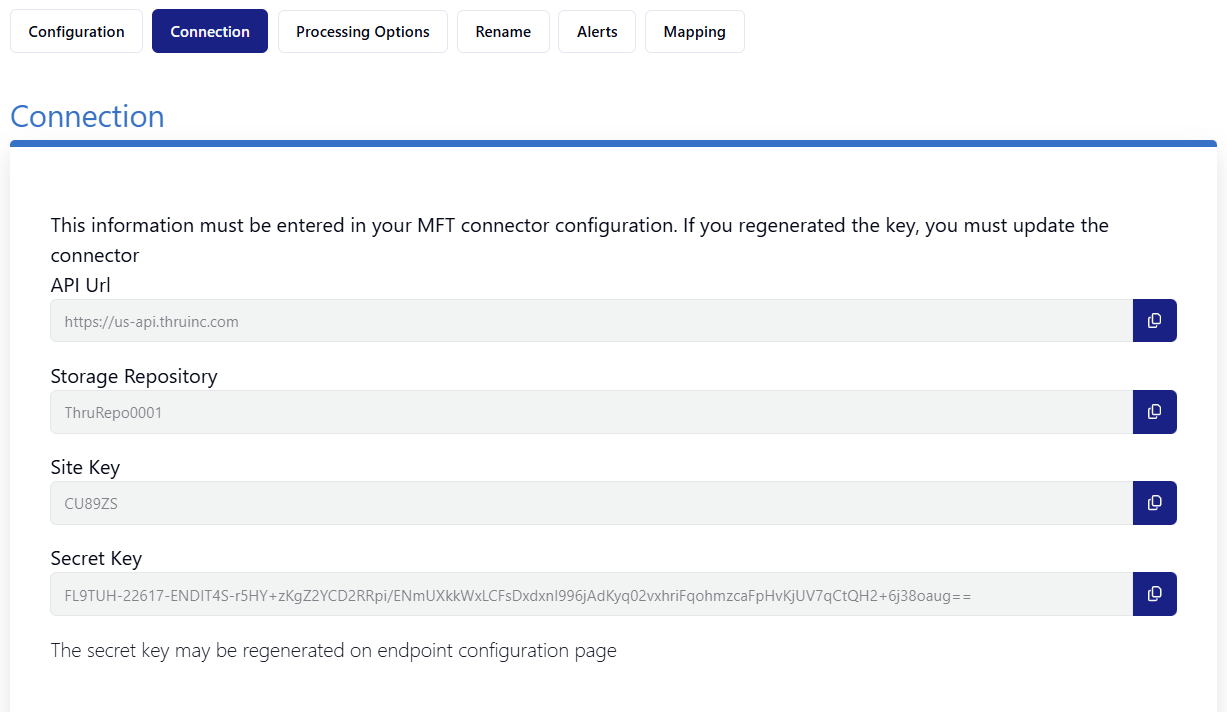
Task: Switch to Processing Options tab
Action: tap(362, 32)
